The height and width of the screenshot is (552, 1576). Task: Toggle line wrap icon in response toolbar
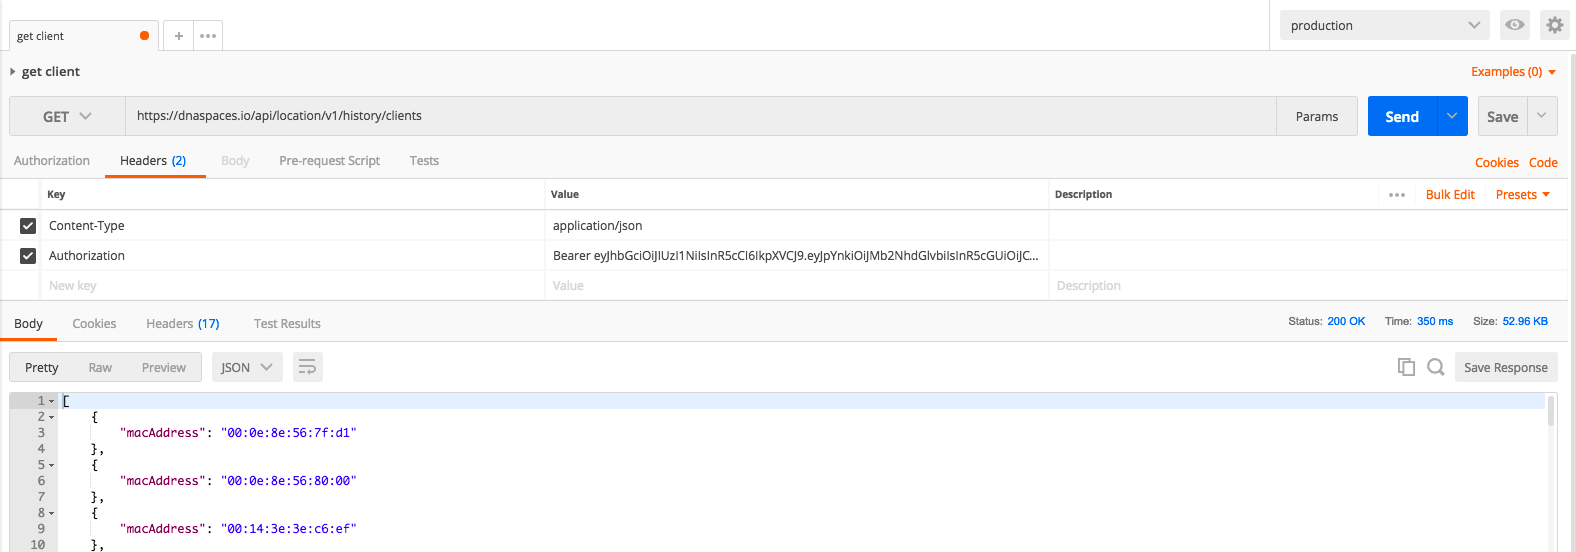308,367
